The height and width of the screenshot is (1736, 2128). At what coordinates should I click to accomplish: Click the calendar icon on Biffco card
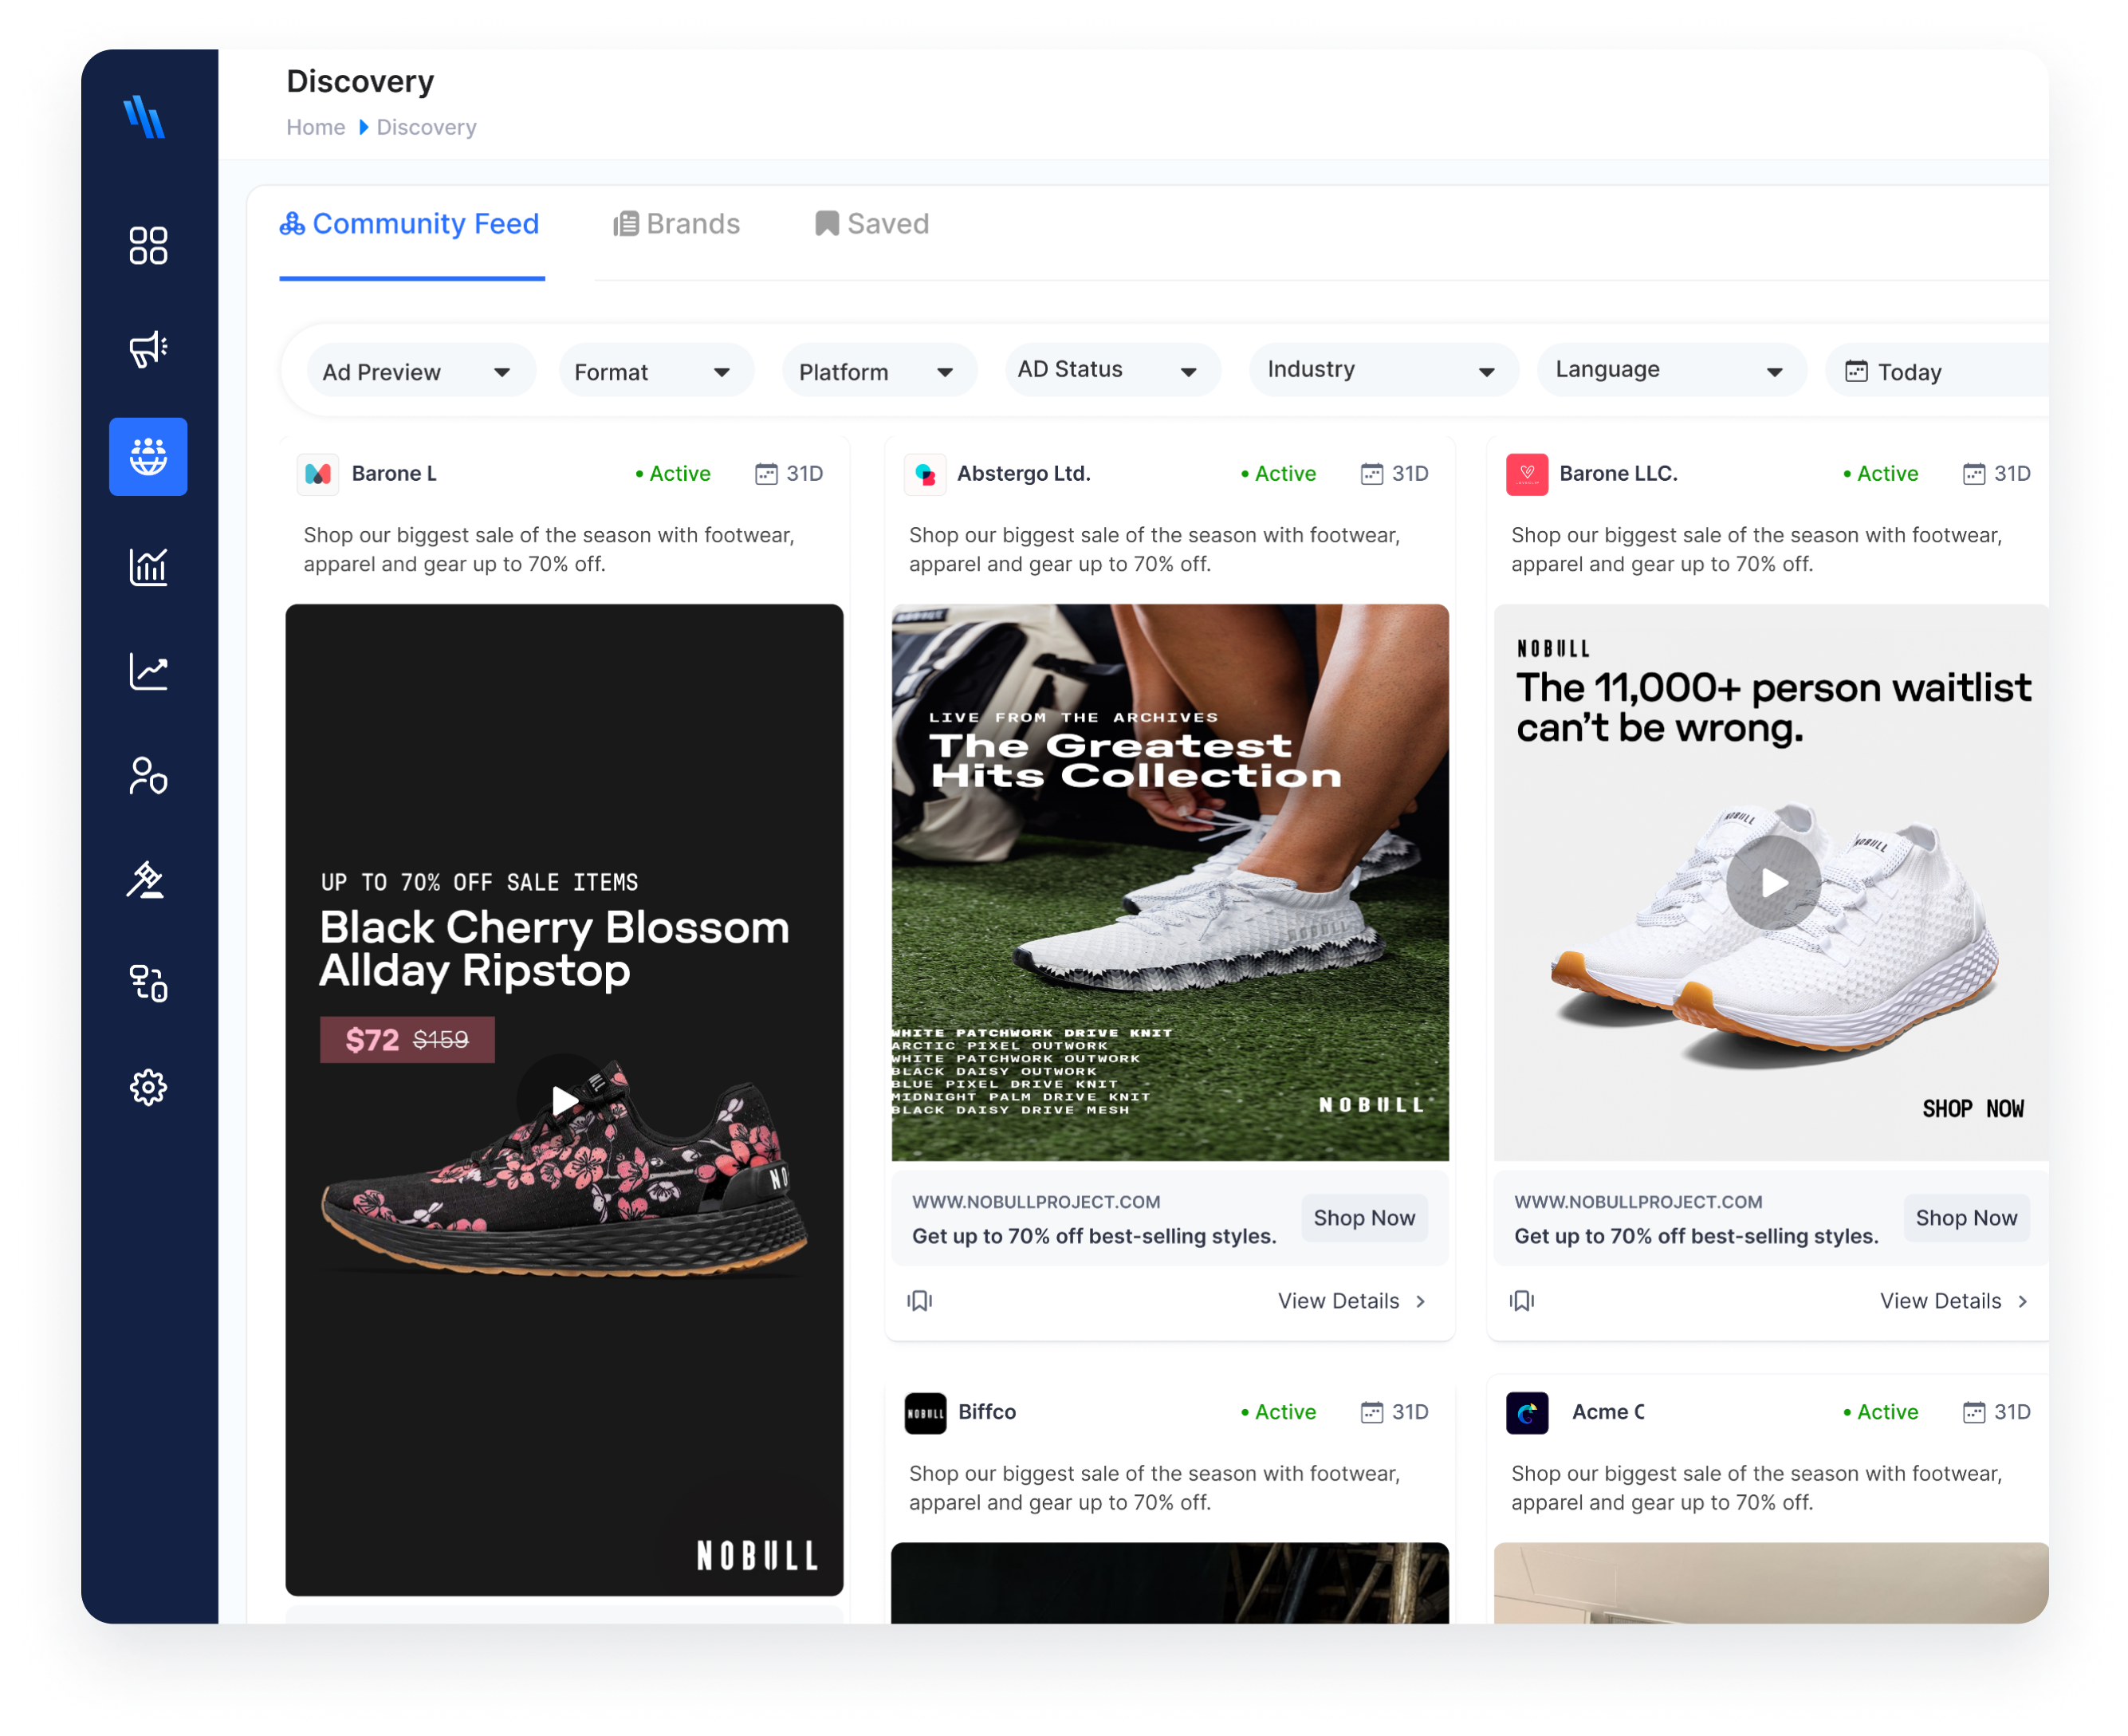pos(1372,1413)
